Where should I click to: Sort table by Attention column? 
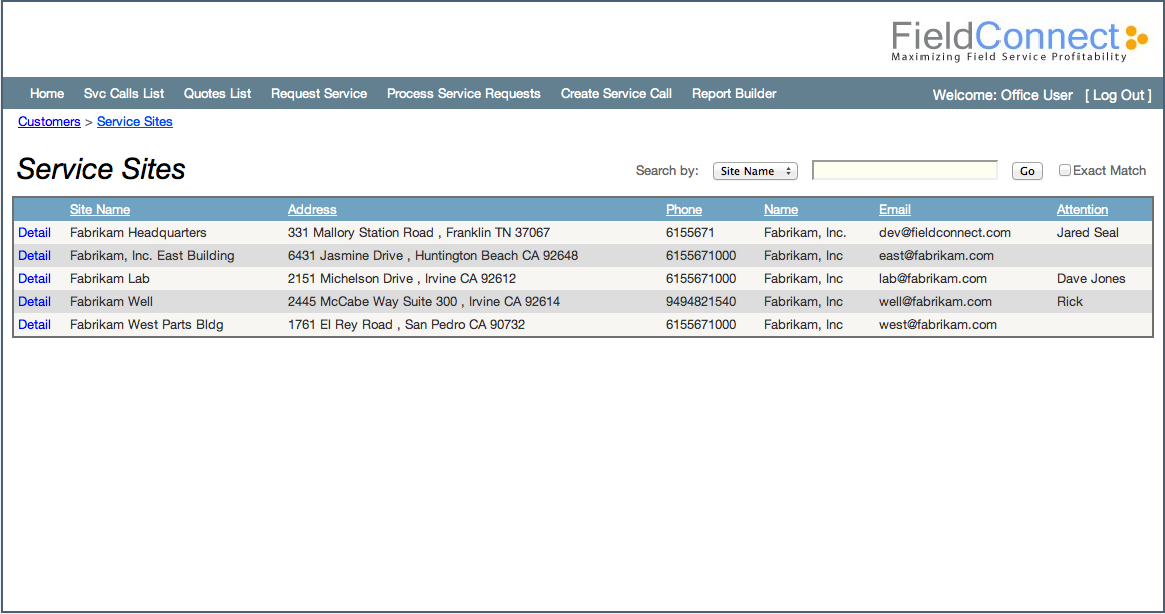pyautogui.click(x=1082, y=210)
